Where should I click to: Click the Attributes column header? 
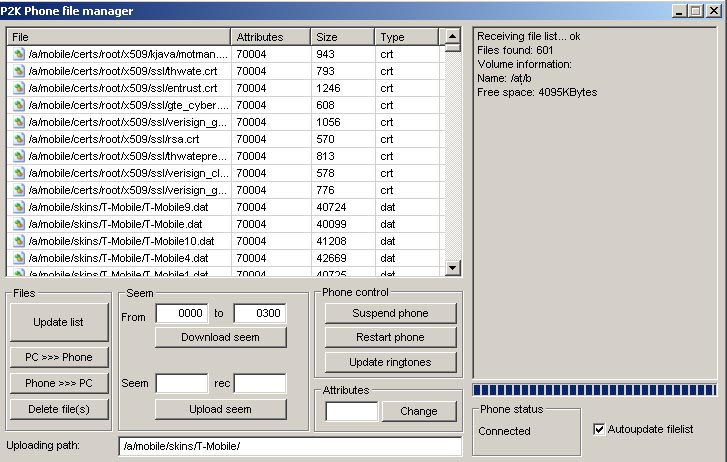coord(270,37)
